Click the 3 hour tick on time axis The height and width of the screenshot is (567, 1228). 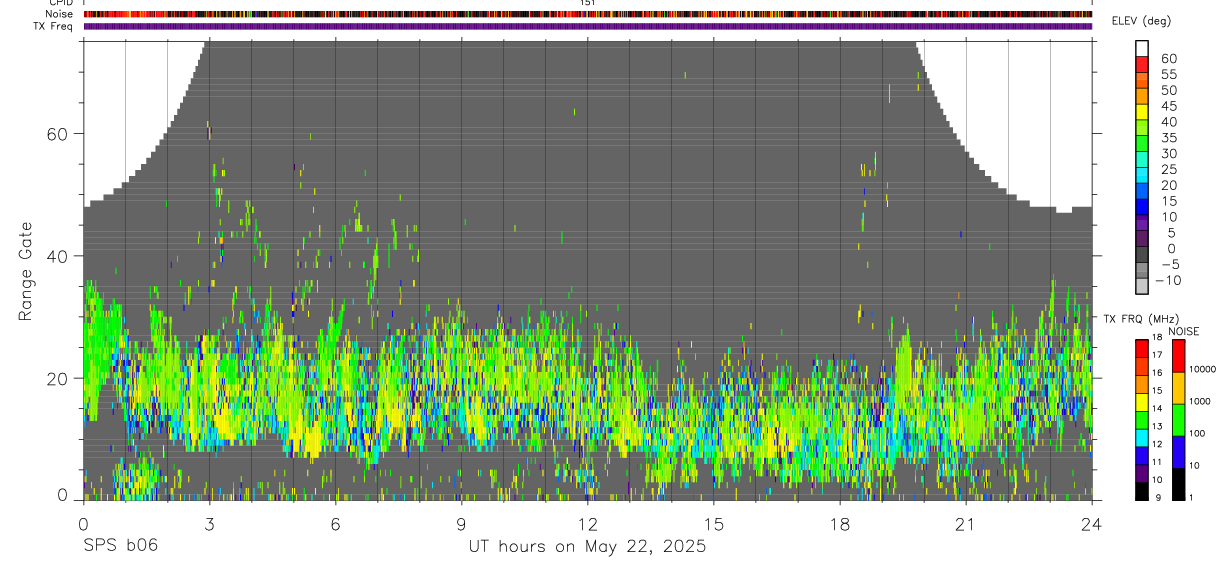tap(210, 523)
